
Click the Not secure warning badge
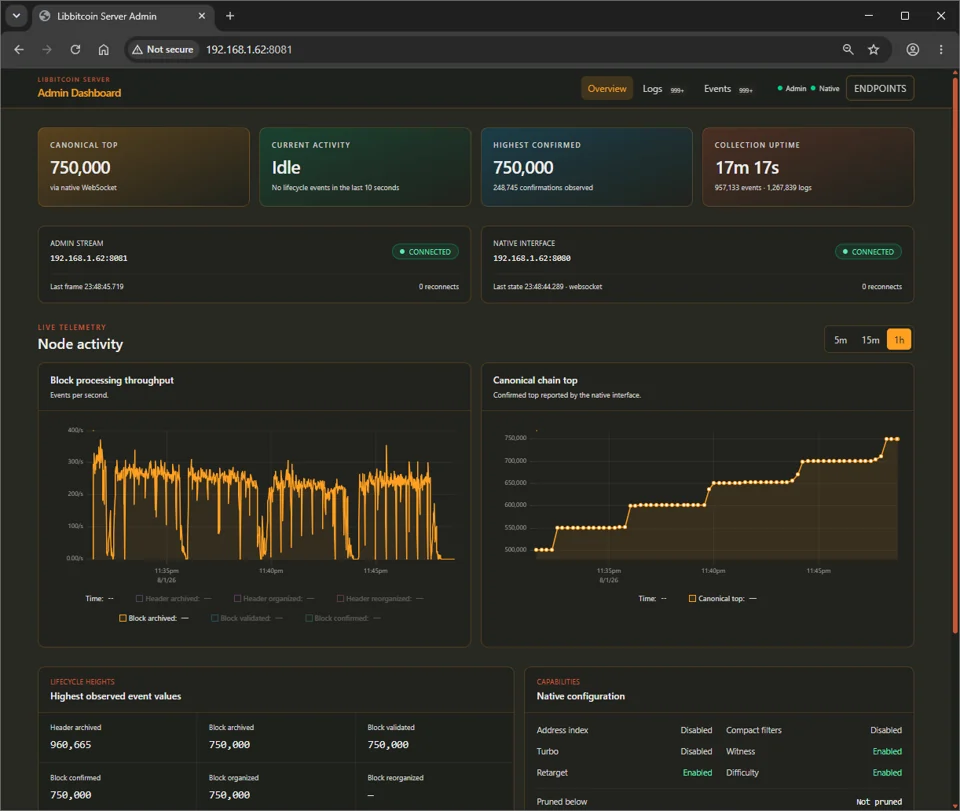[x=163, y=50]
